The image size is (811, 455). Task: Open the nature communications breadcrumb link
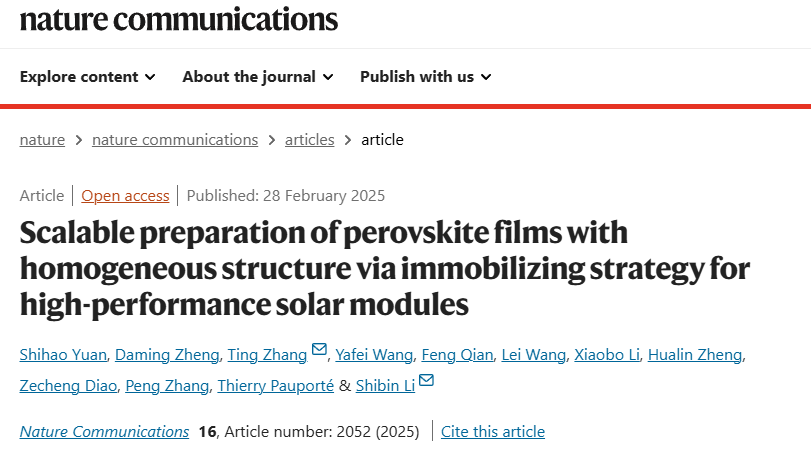click(x=175, y=139)
